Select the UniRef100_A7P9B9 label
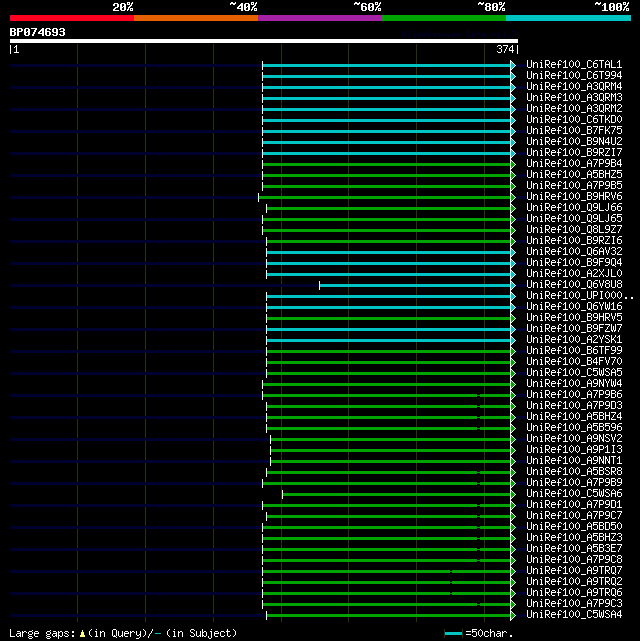This screenshot has height=641, width=640. 574,482
